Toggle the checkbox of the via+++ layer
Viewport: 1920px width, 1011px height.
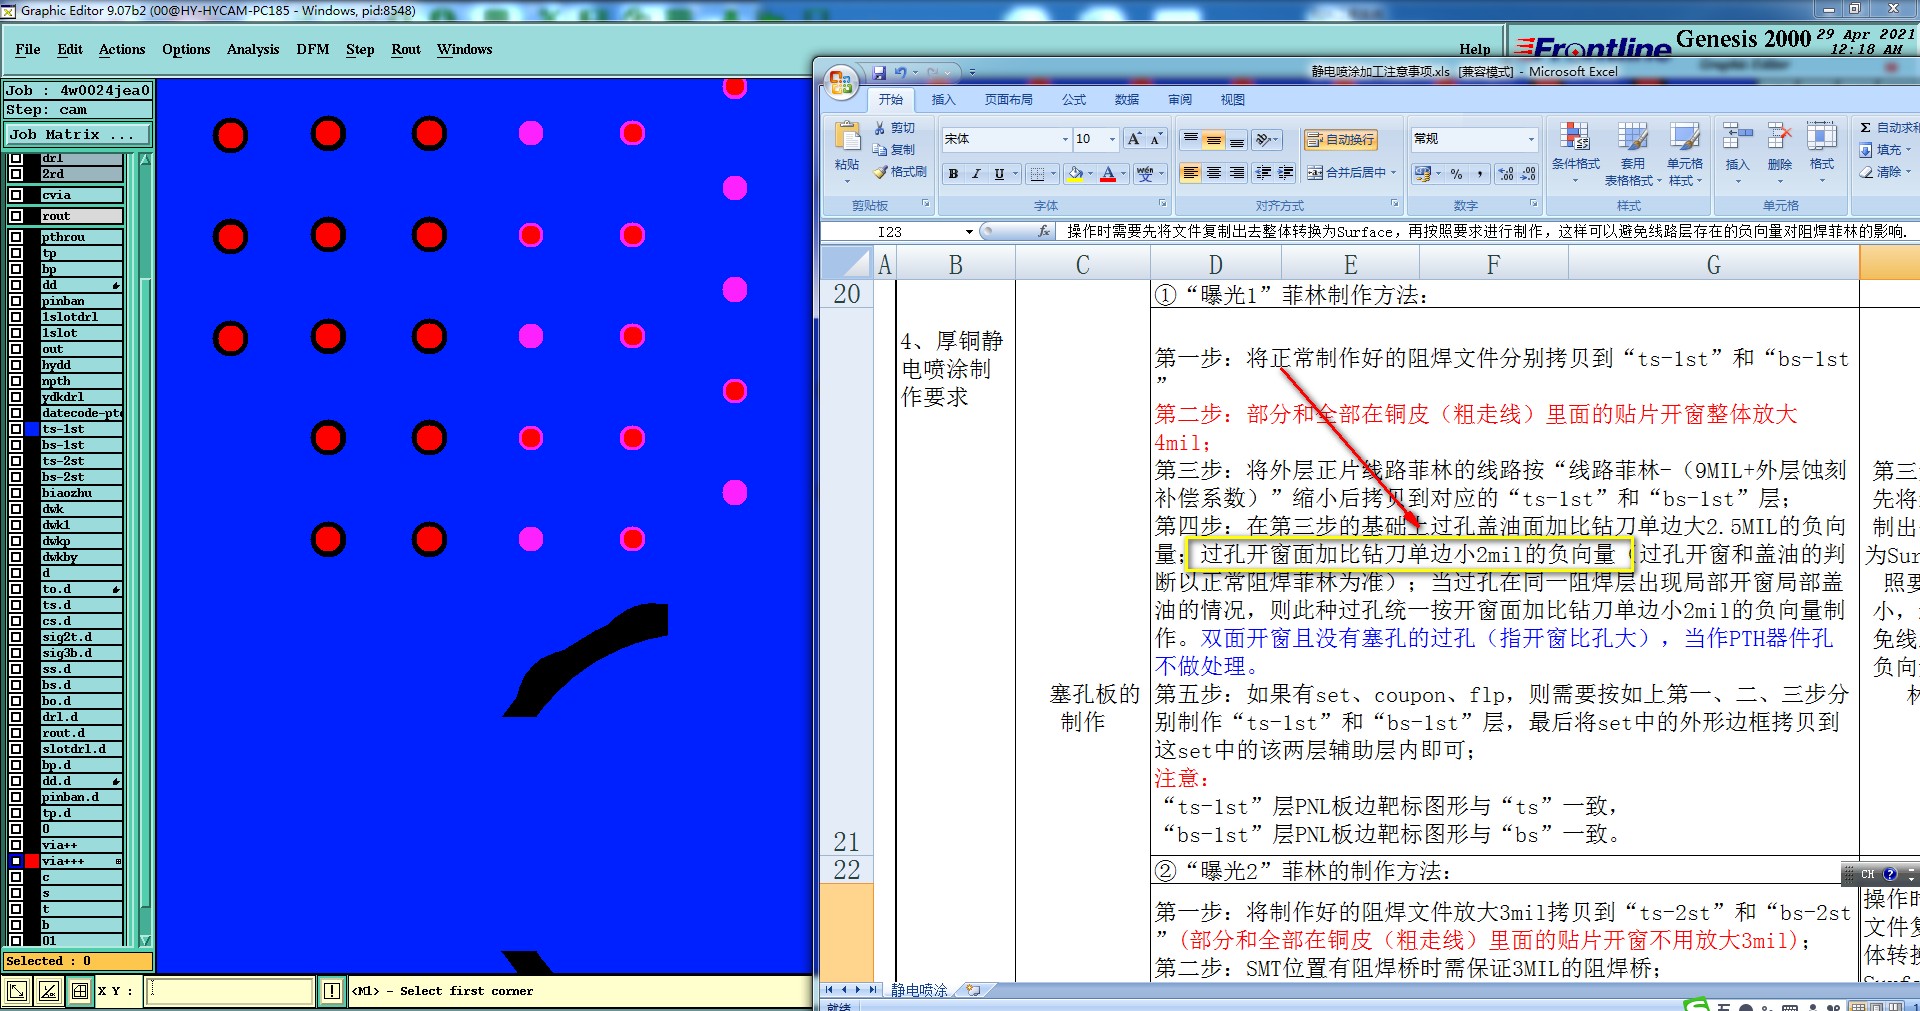pyautogui.click(x=16, y=861)
